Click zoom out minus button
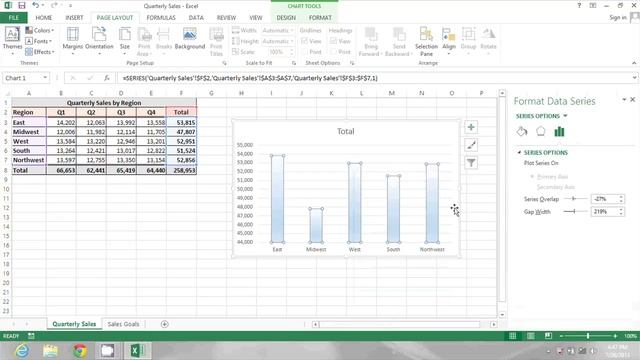The height and width of the screenshot is (360, 640). (561, 336)
